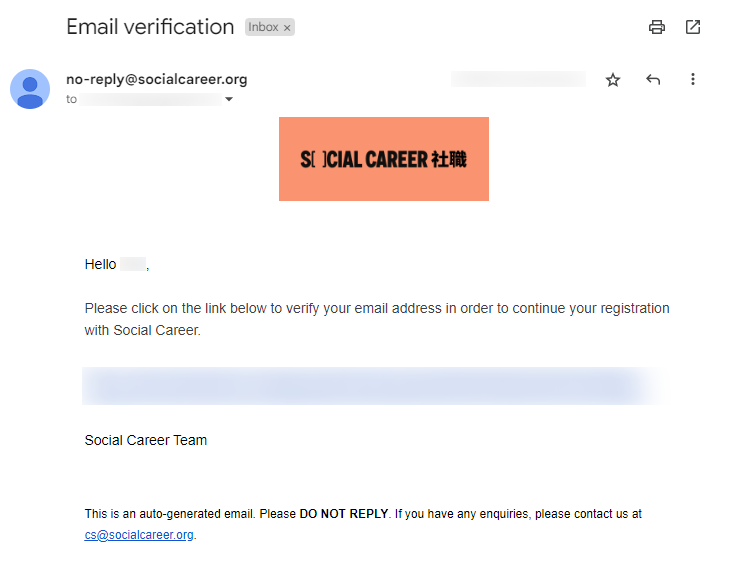Image resolution: width=735 pixels, height=569 pixels.
Task: Click the "Email verification" subject heading
Action: pos(150,27)
